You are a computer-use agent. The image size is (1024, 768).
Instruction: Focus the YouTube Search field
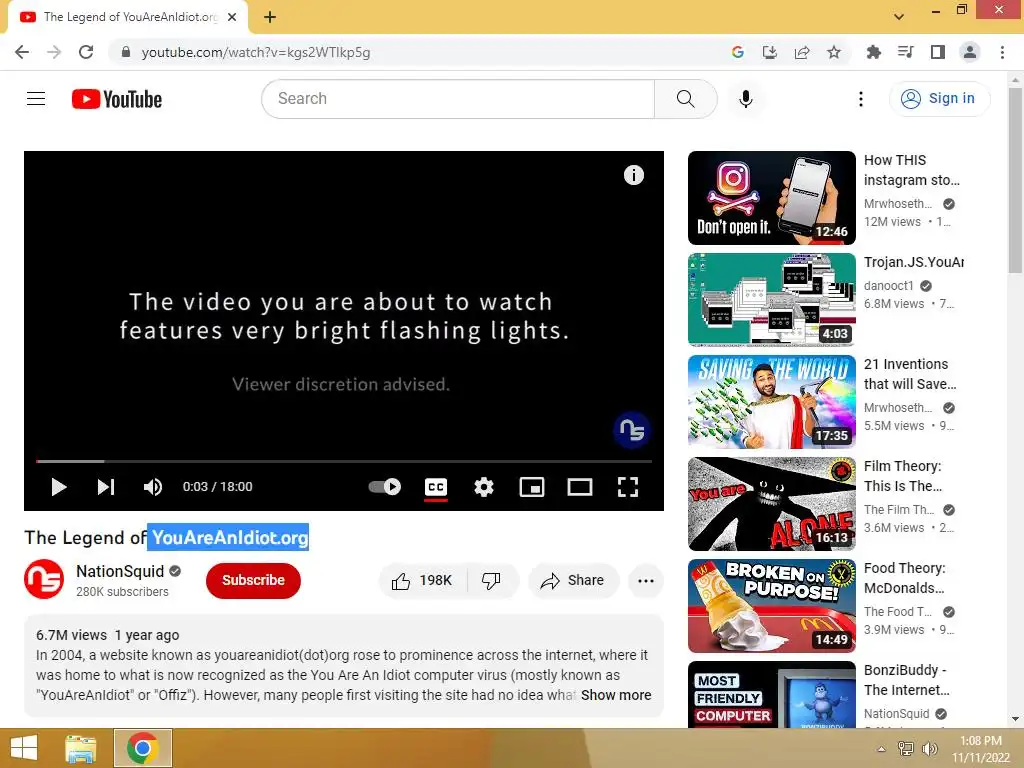click(458, 99)
